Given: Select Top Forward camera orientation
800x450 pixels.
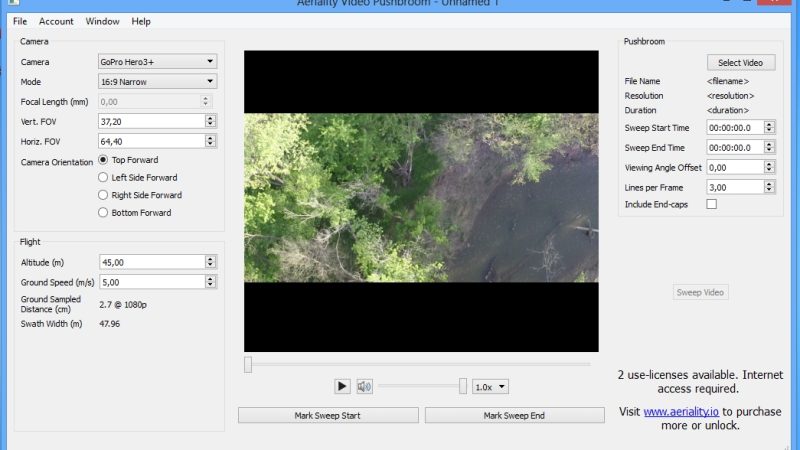Looking at the screenshot, I should click(x=103, y=160).
